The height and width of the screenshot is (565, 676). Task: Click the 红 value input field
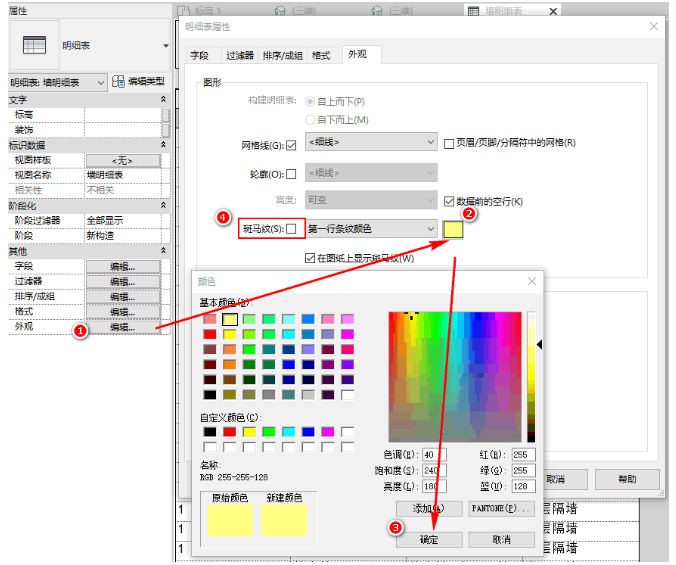click(523, 455)
